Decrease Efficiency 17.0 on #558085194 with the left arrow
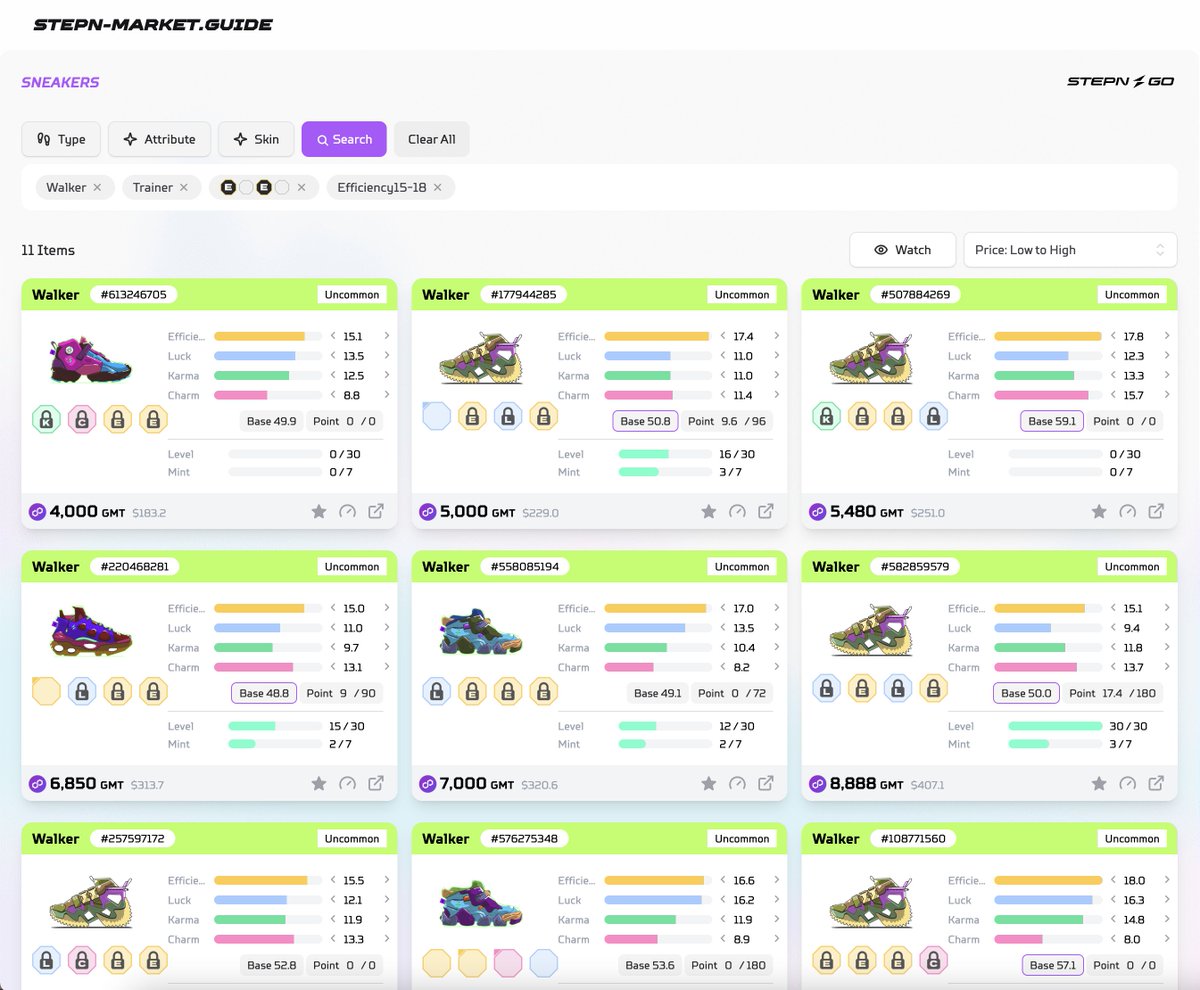Viewport: 1200px width, 990px height. pos(722,608)
